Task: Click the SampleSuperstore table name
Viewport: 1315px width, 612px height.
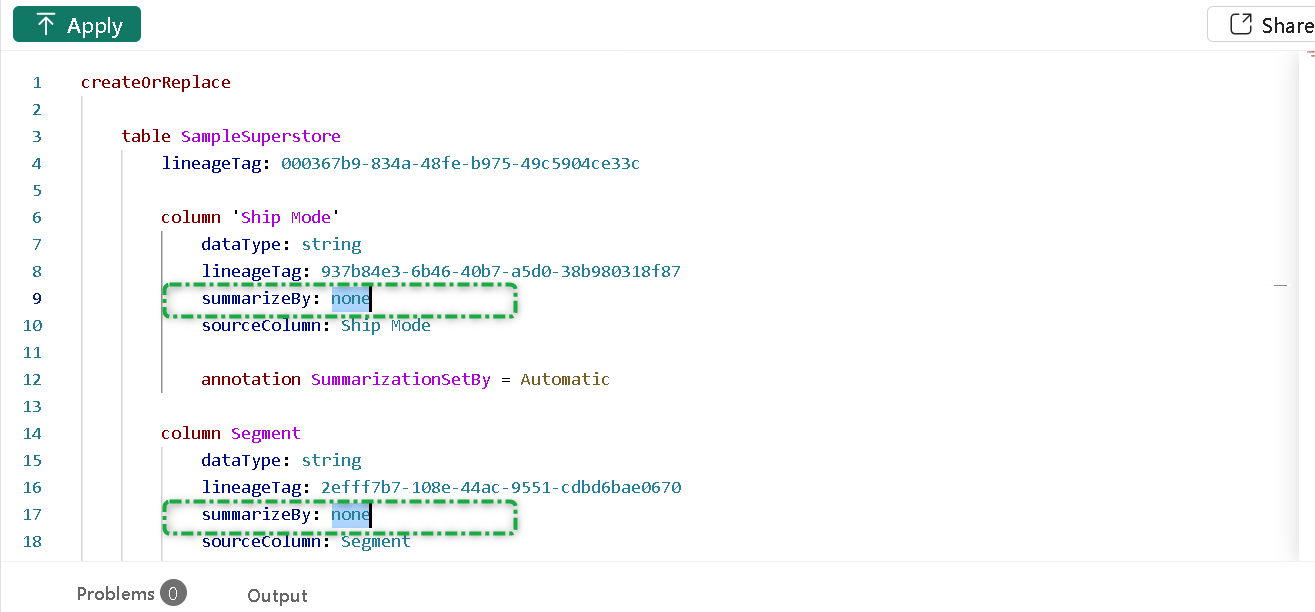Action: pyautogui.click(x=260, y=136)
